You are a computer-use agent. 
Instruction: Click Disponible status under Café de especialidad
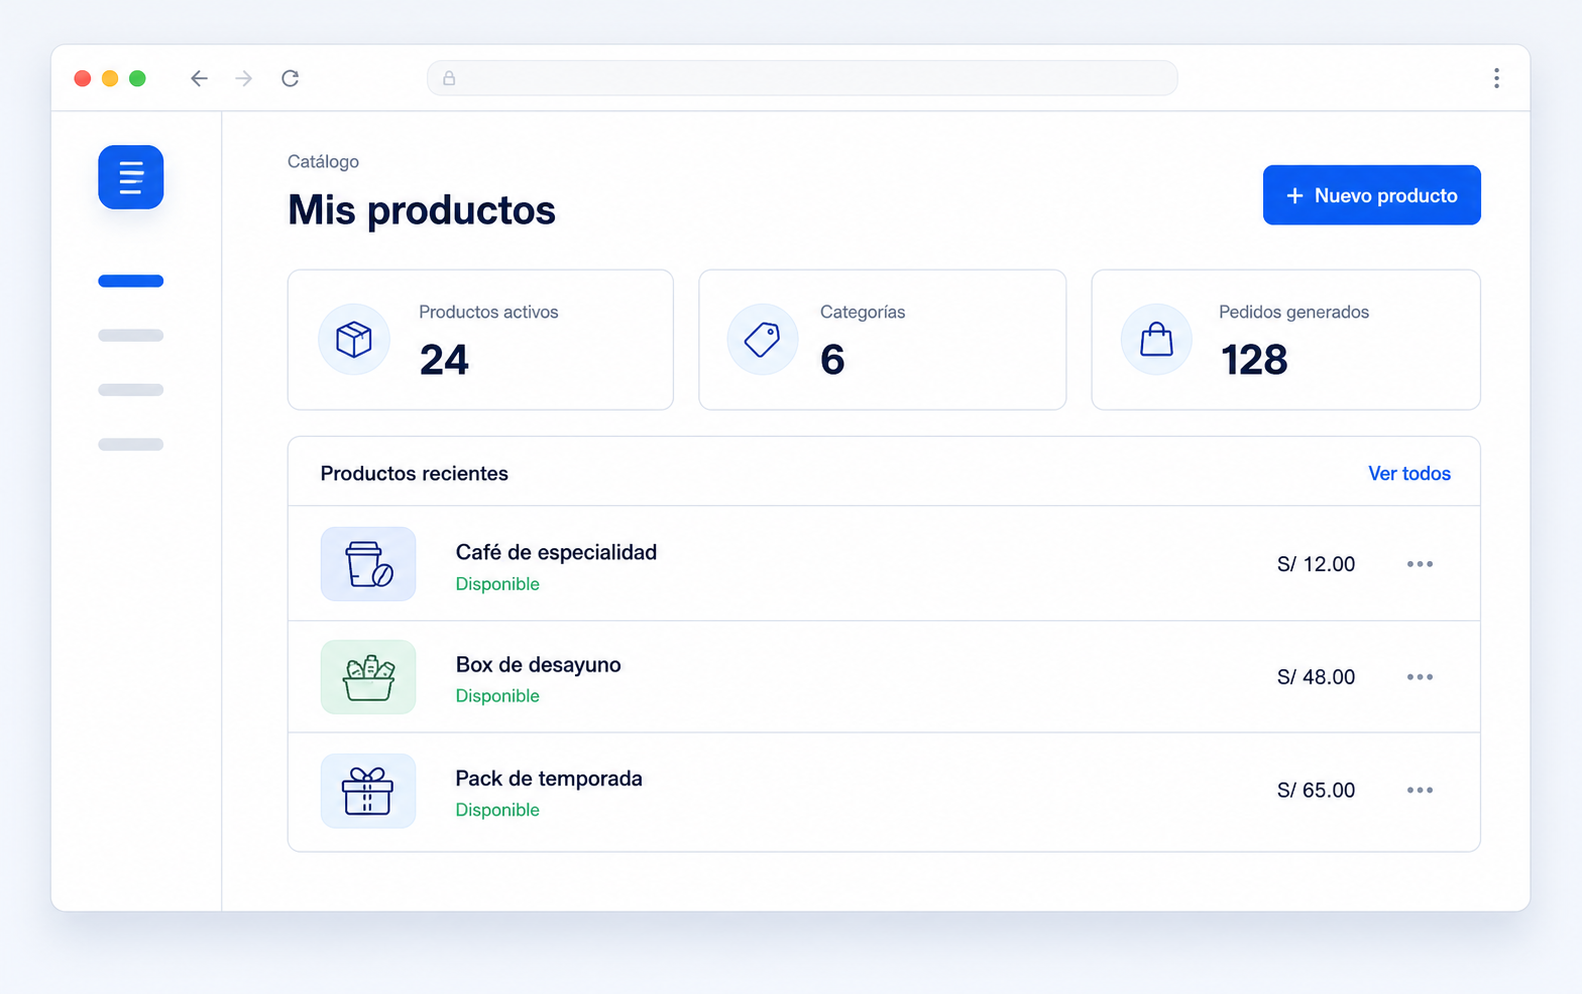click(497, 584)
